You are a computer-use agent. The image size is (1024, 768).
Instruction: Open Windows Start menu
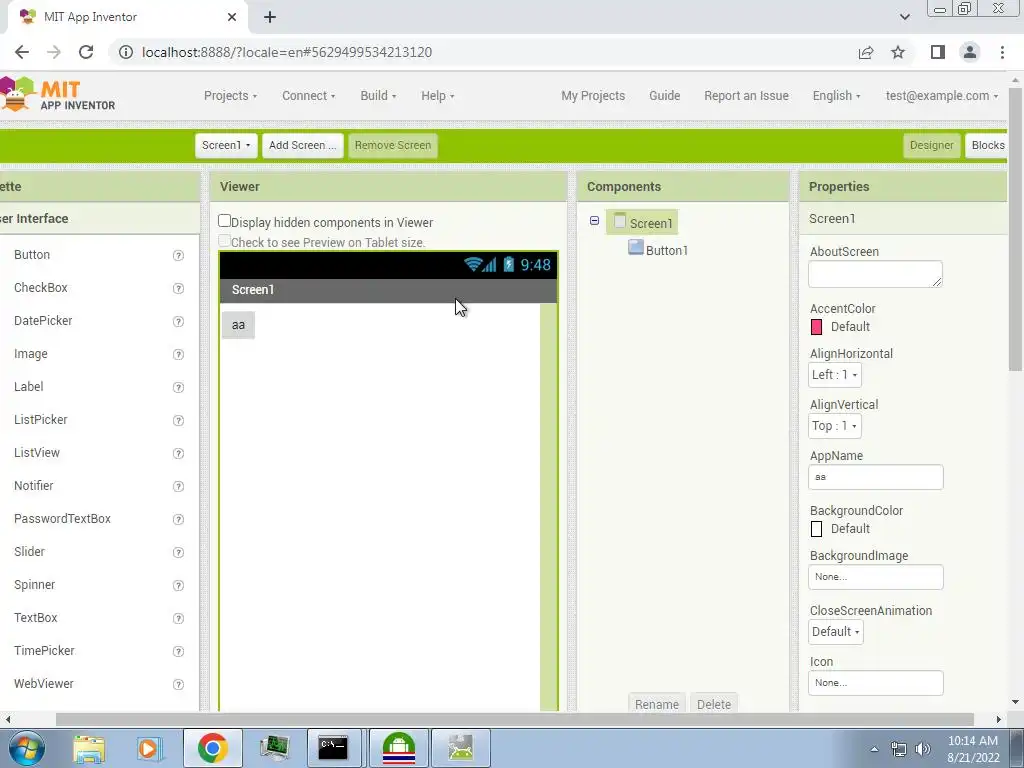pyautogui.click(x=26, y=748)
